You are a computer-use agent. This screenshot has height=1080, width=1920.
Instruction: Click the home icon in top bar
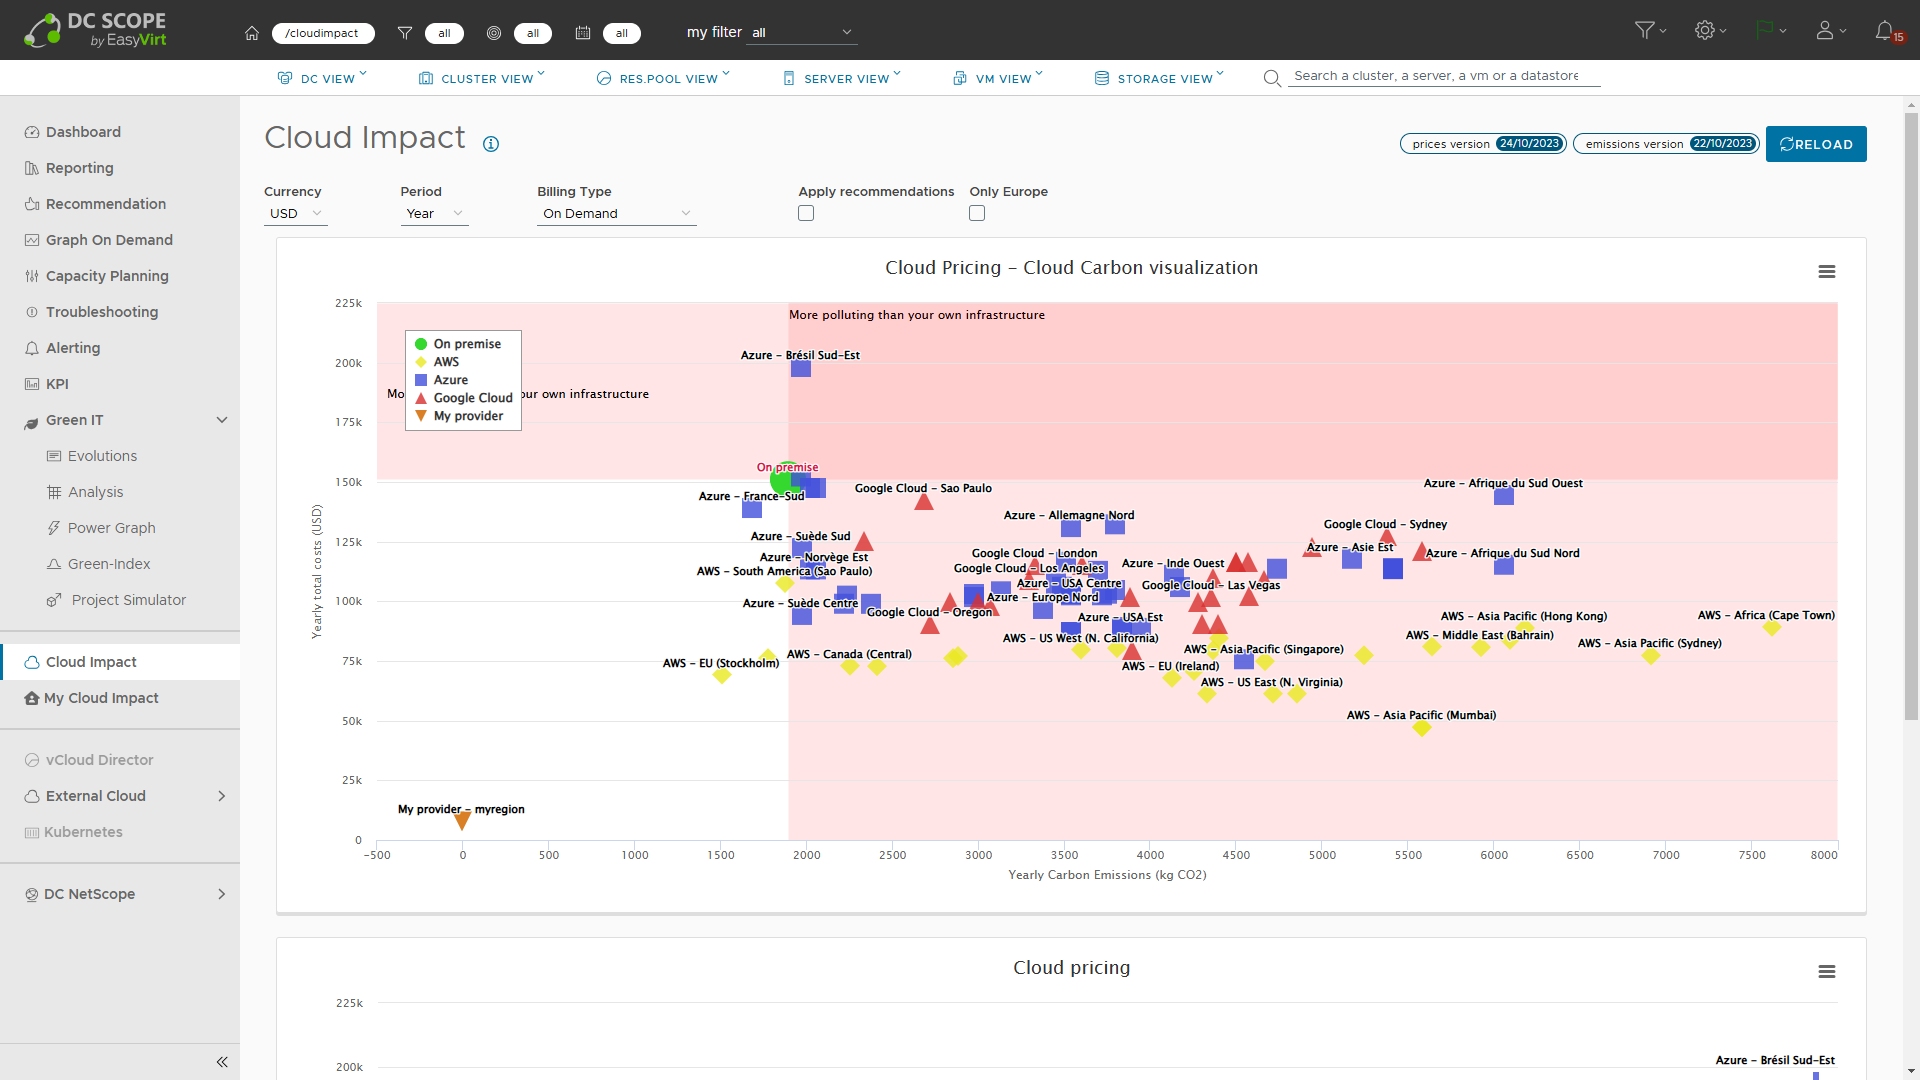[x=252, y=33]
